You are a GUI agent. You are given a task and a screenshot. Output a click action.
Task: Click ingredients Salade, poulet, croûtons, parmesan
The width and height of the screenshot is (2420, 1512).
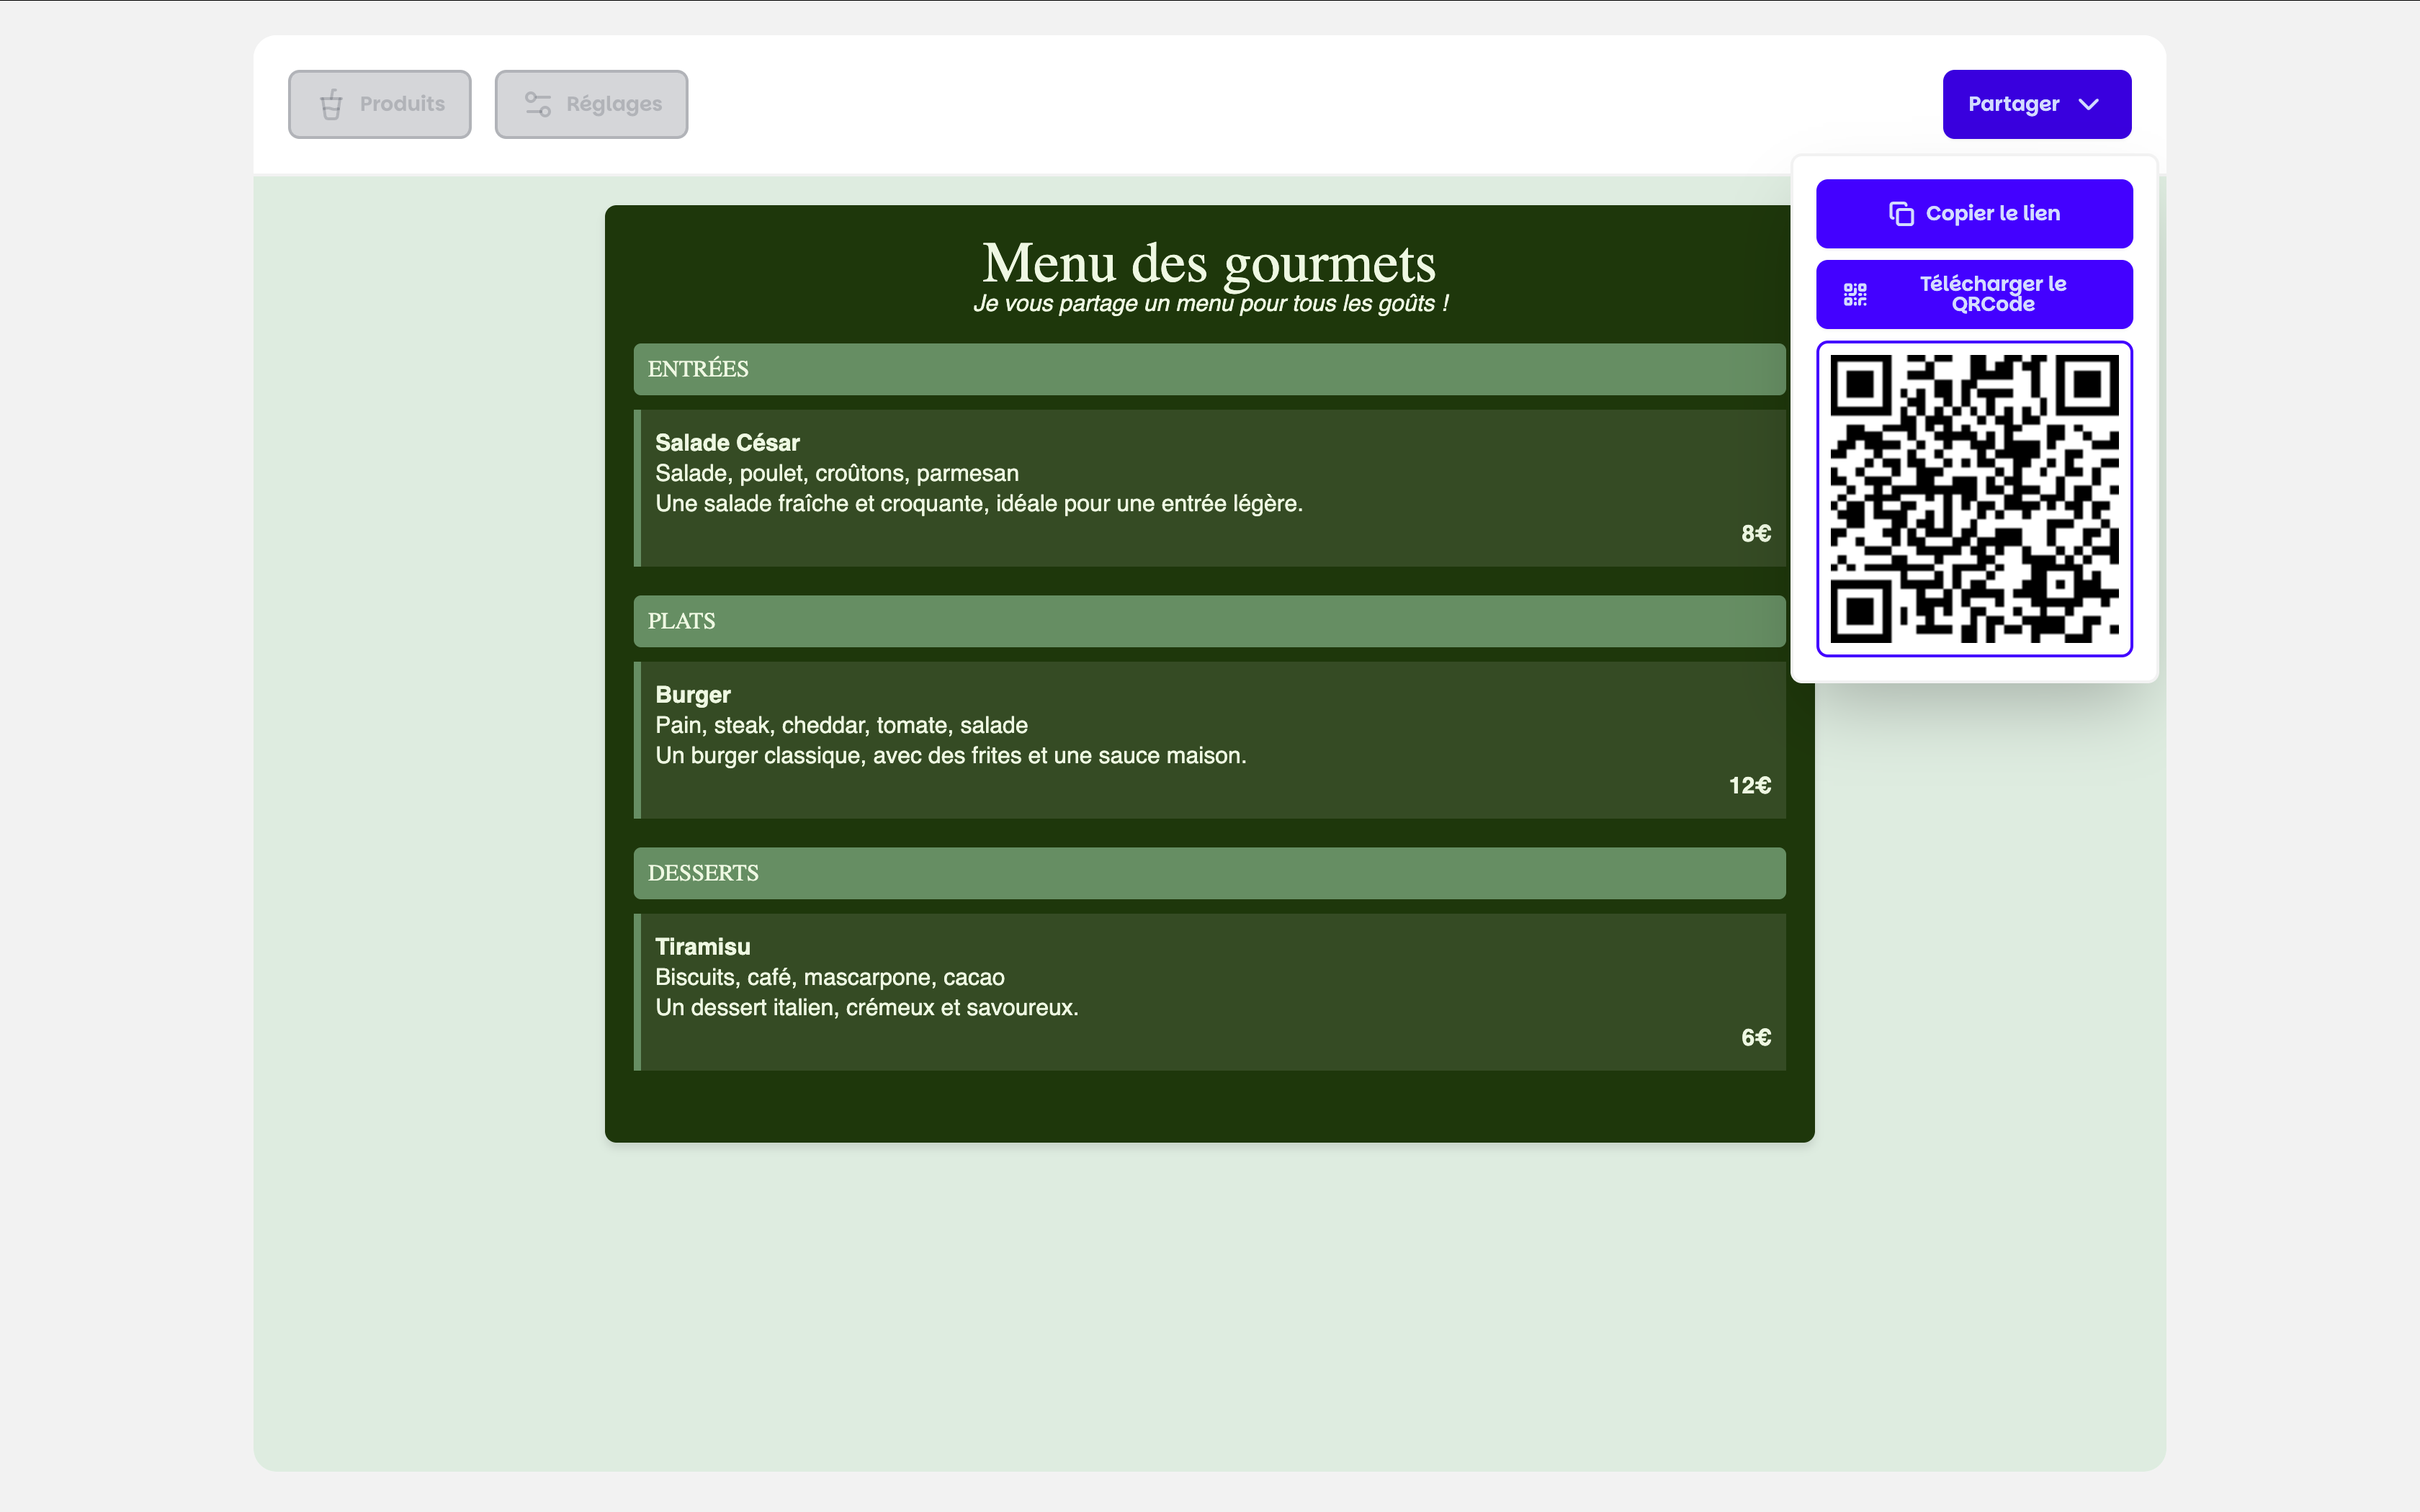[837, 473]
